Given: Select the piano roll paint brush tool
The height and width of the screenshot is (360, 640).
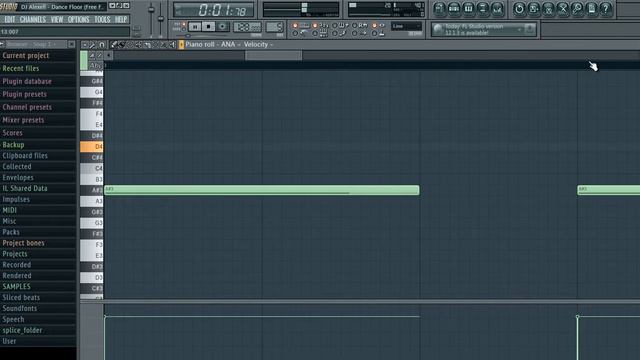Looking at the screenshot, I should point(122,44).
